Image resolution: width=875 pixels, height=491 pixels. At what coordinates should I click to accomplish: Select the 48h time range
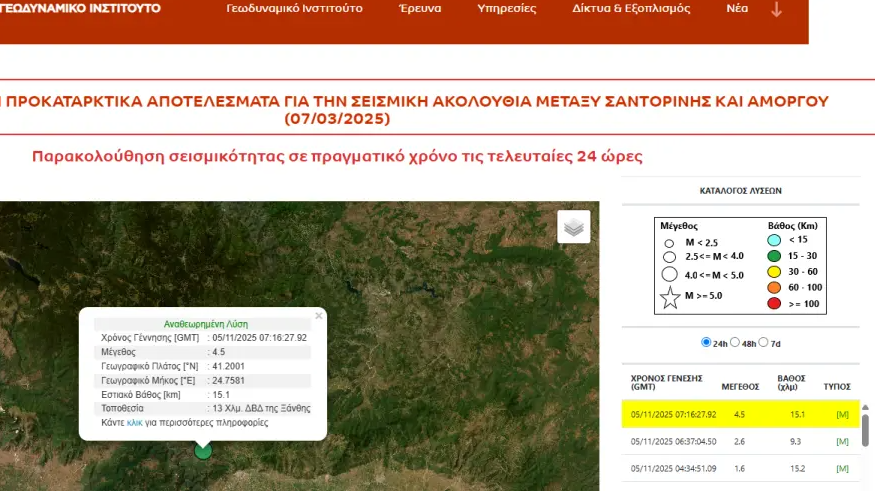[x=735, y=342]
